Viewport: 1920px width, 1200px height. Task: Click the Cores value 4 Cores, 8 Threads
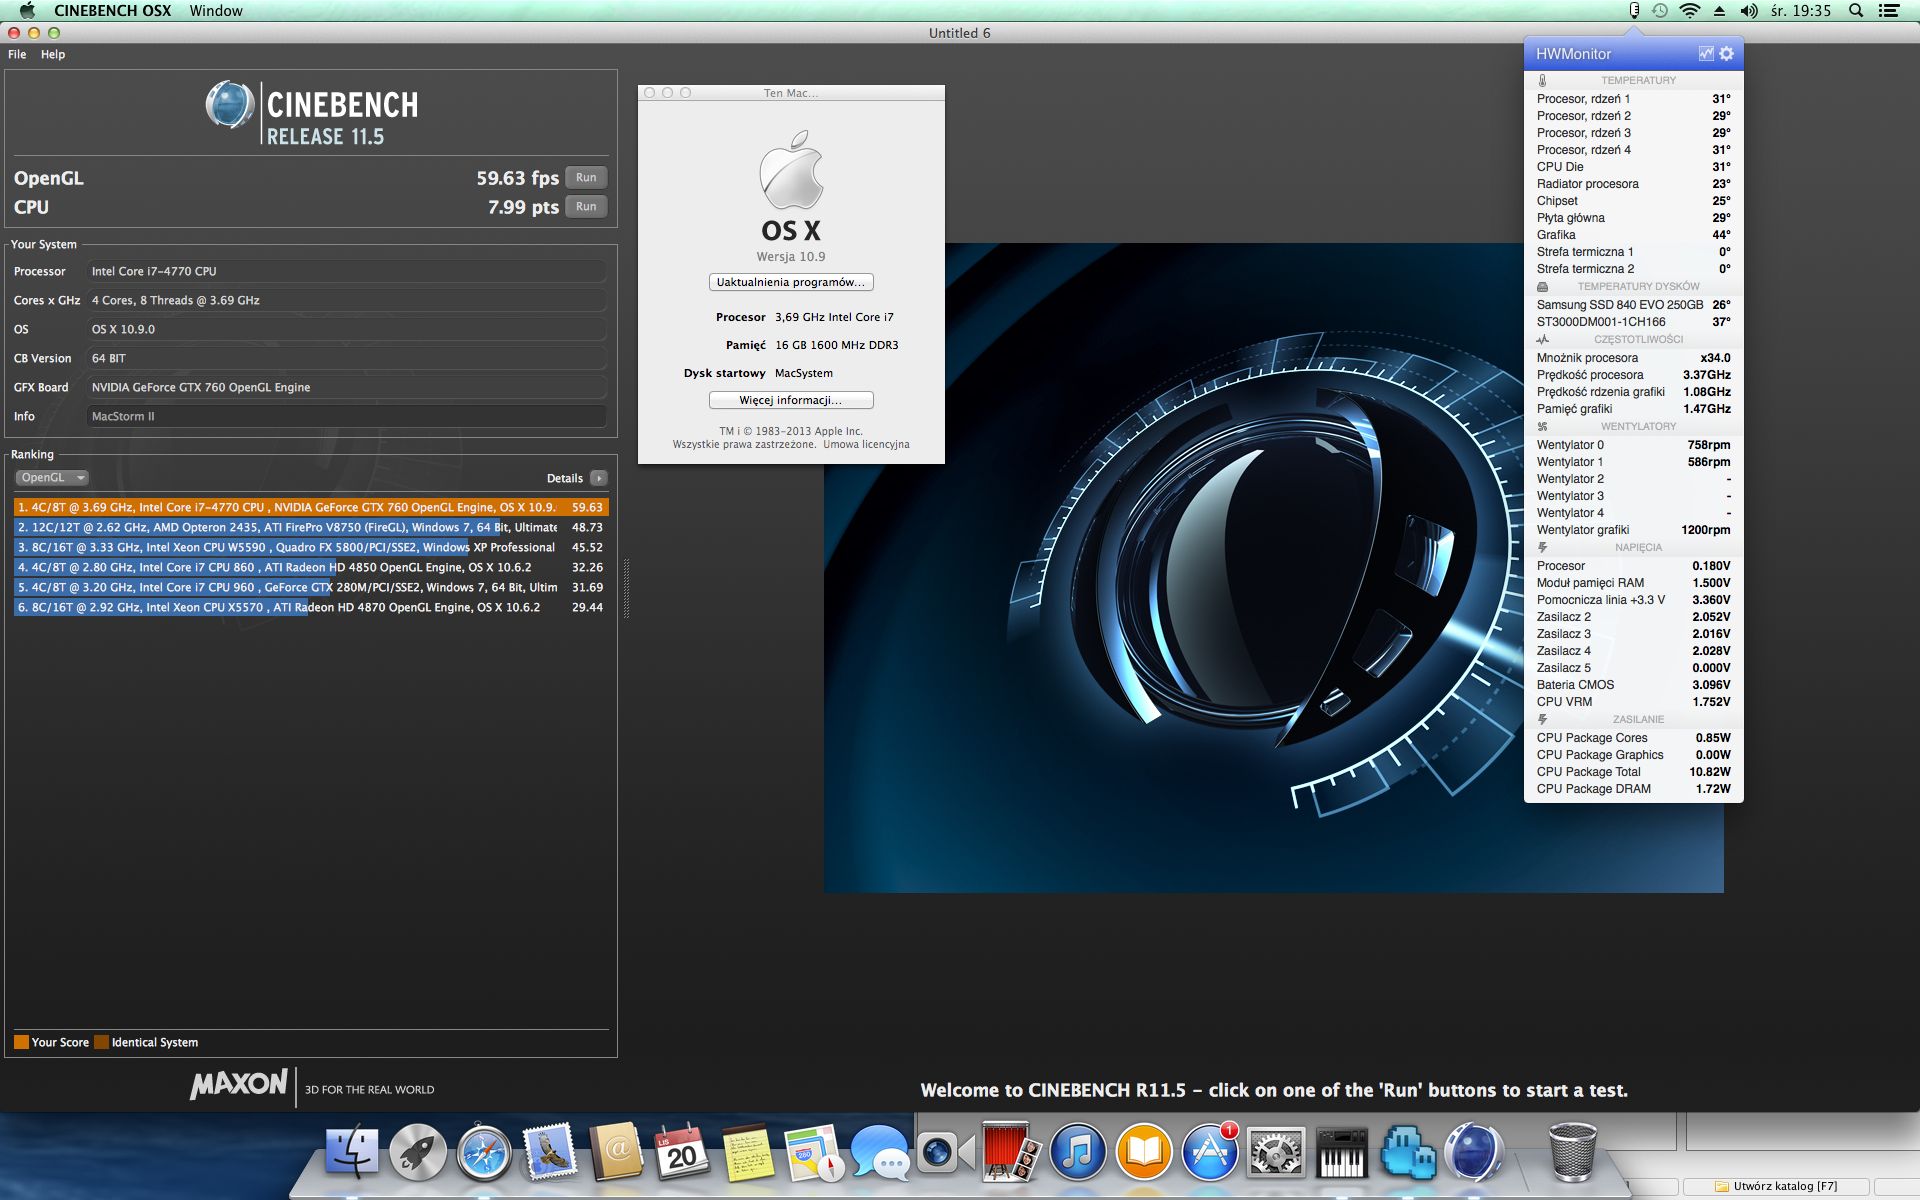click(x=347, y=300)
